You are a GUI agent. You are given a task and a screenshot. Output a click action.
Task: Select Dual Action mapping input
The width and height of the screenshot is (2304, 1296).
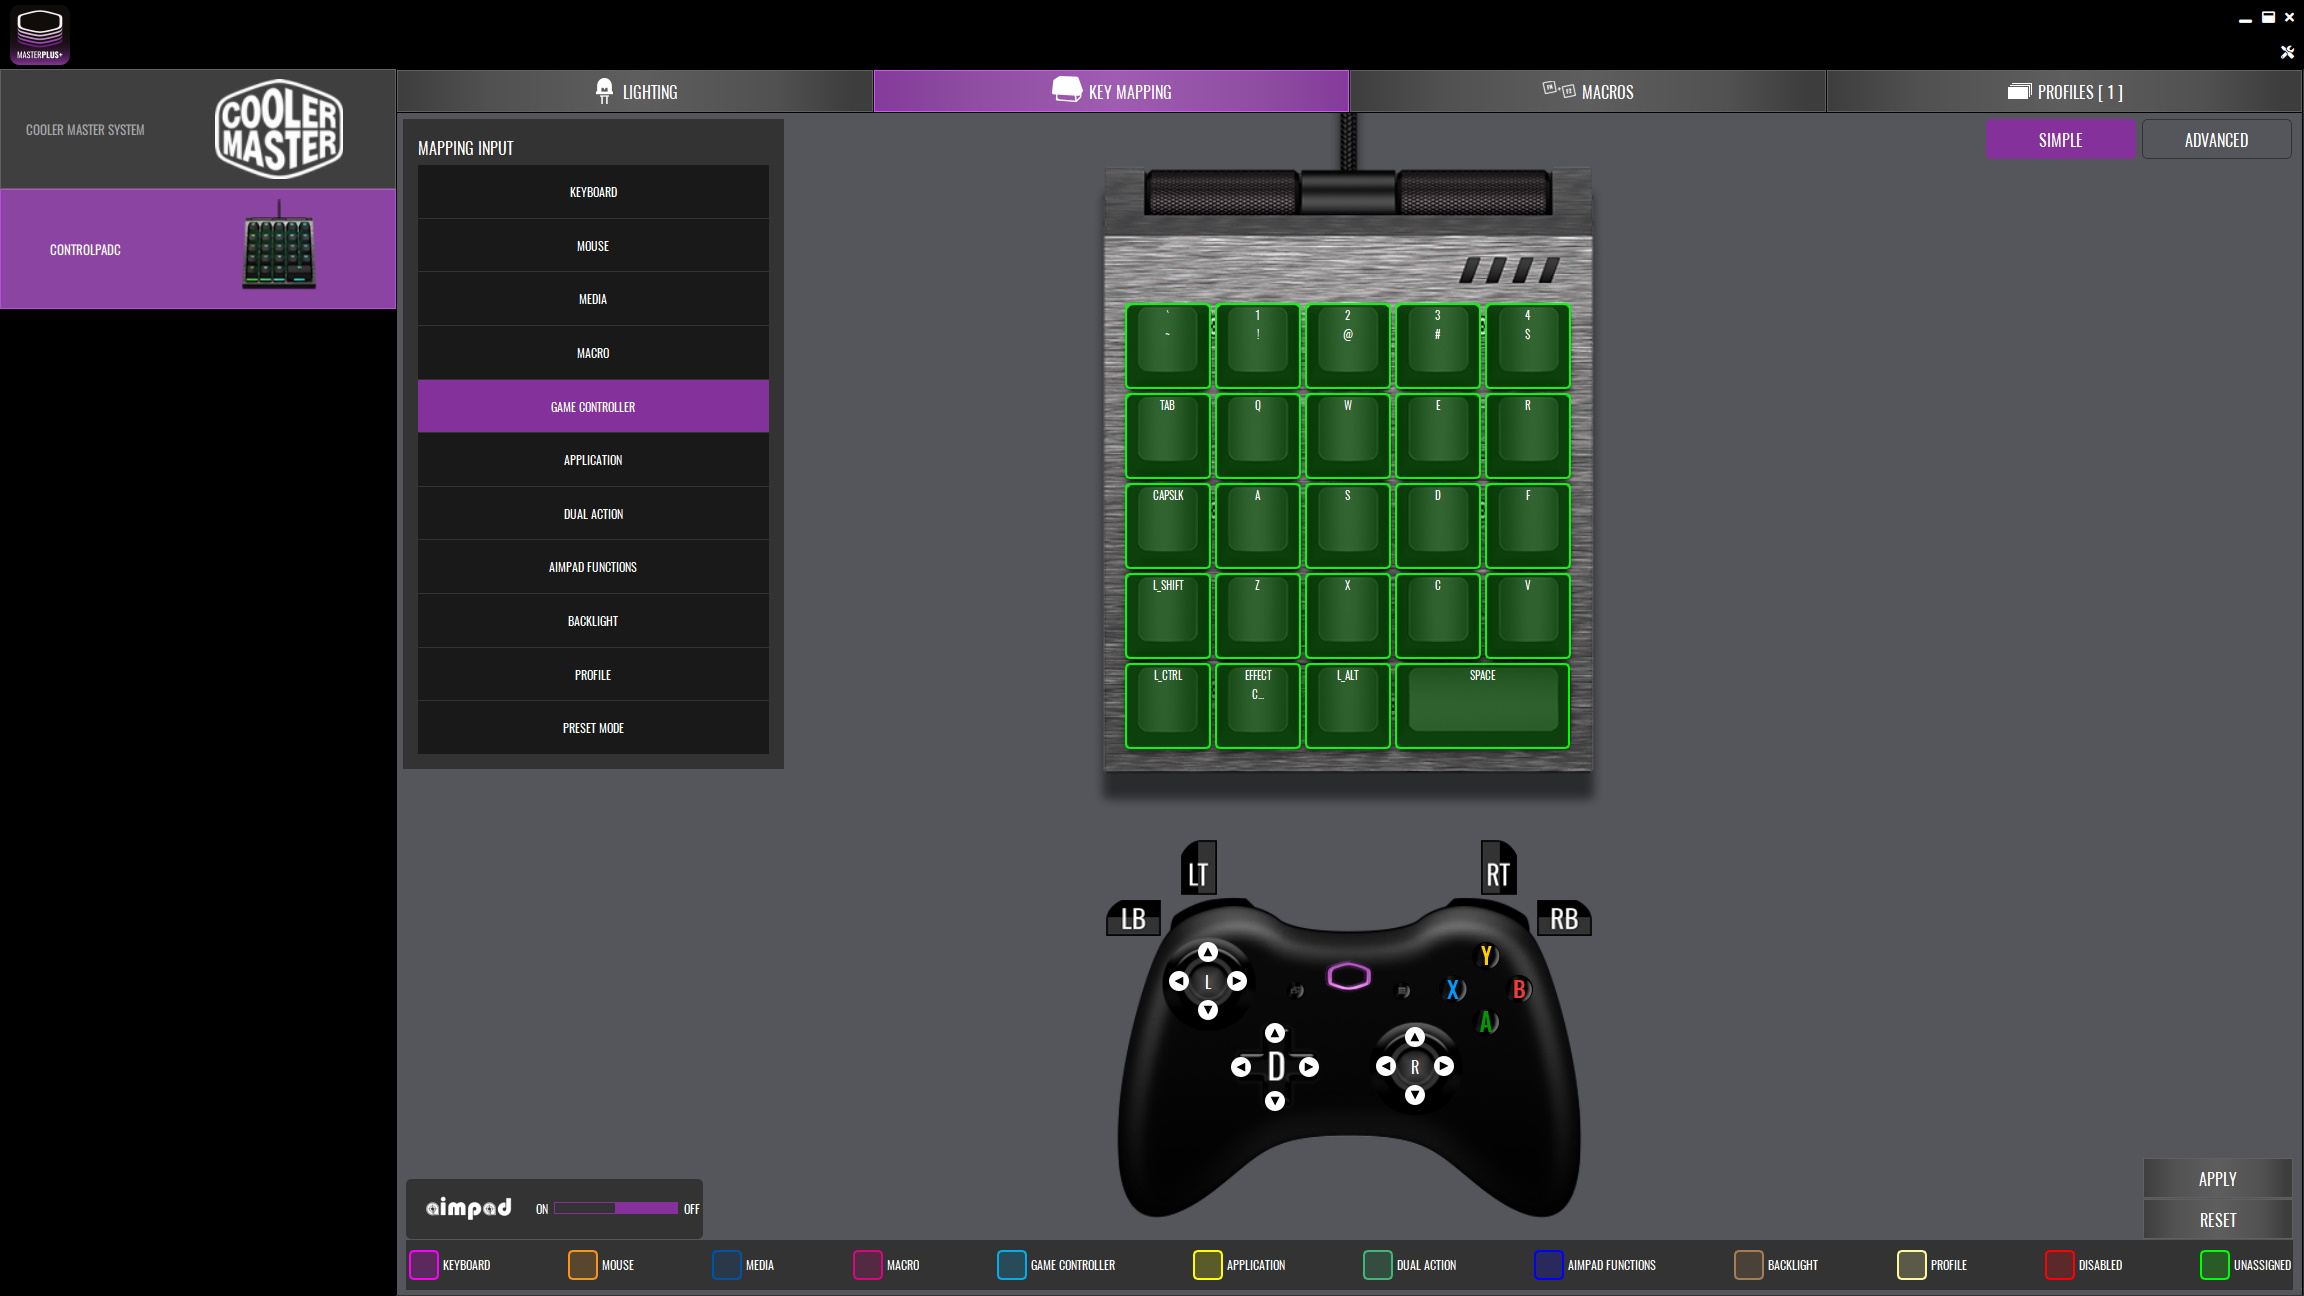[593, 514]
